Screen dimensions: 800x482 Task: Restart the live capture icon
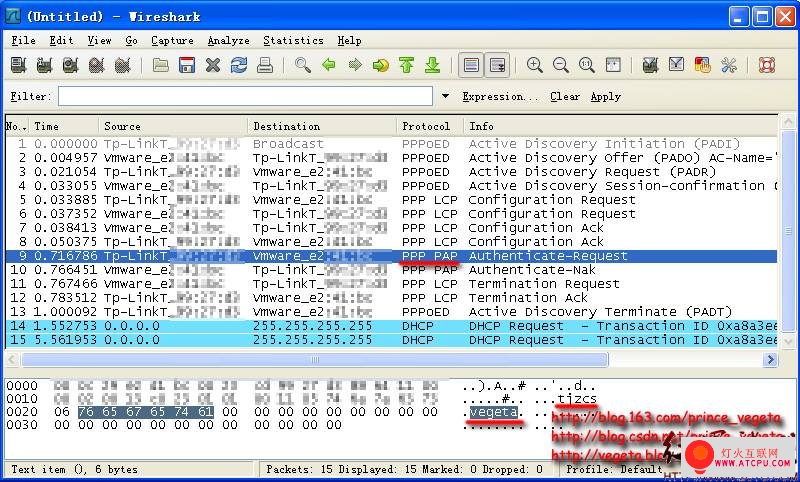tap(122, 65)
